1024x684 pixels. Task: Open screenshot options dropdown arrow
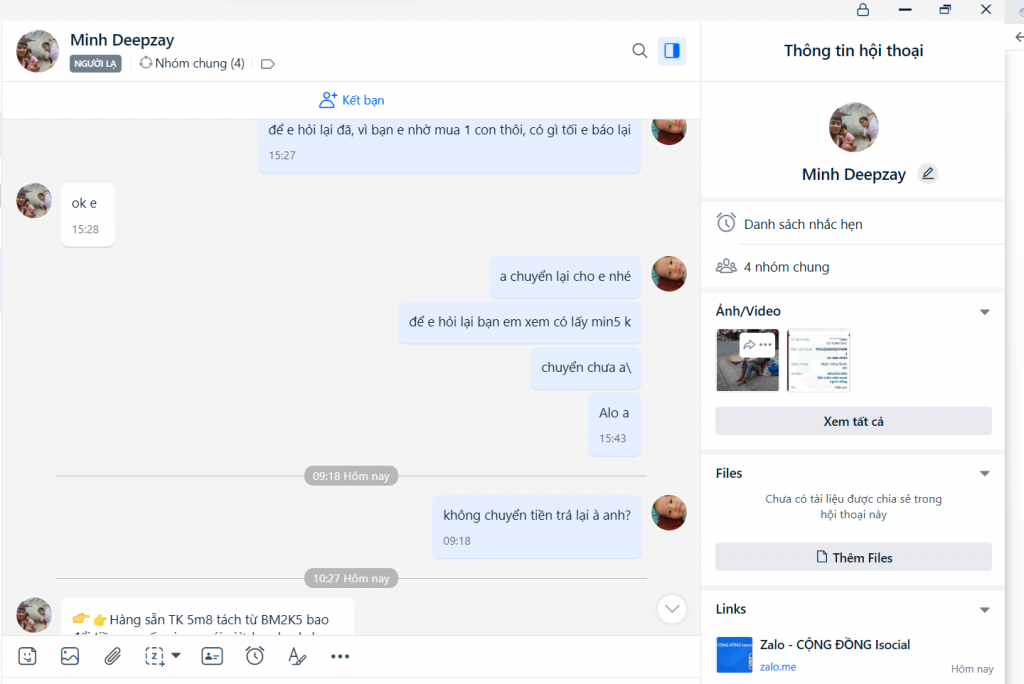(176, 656)
